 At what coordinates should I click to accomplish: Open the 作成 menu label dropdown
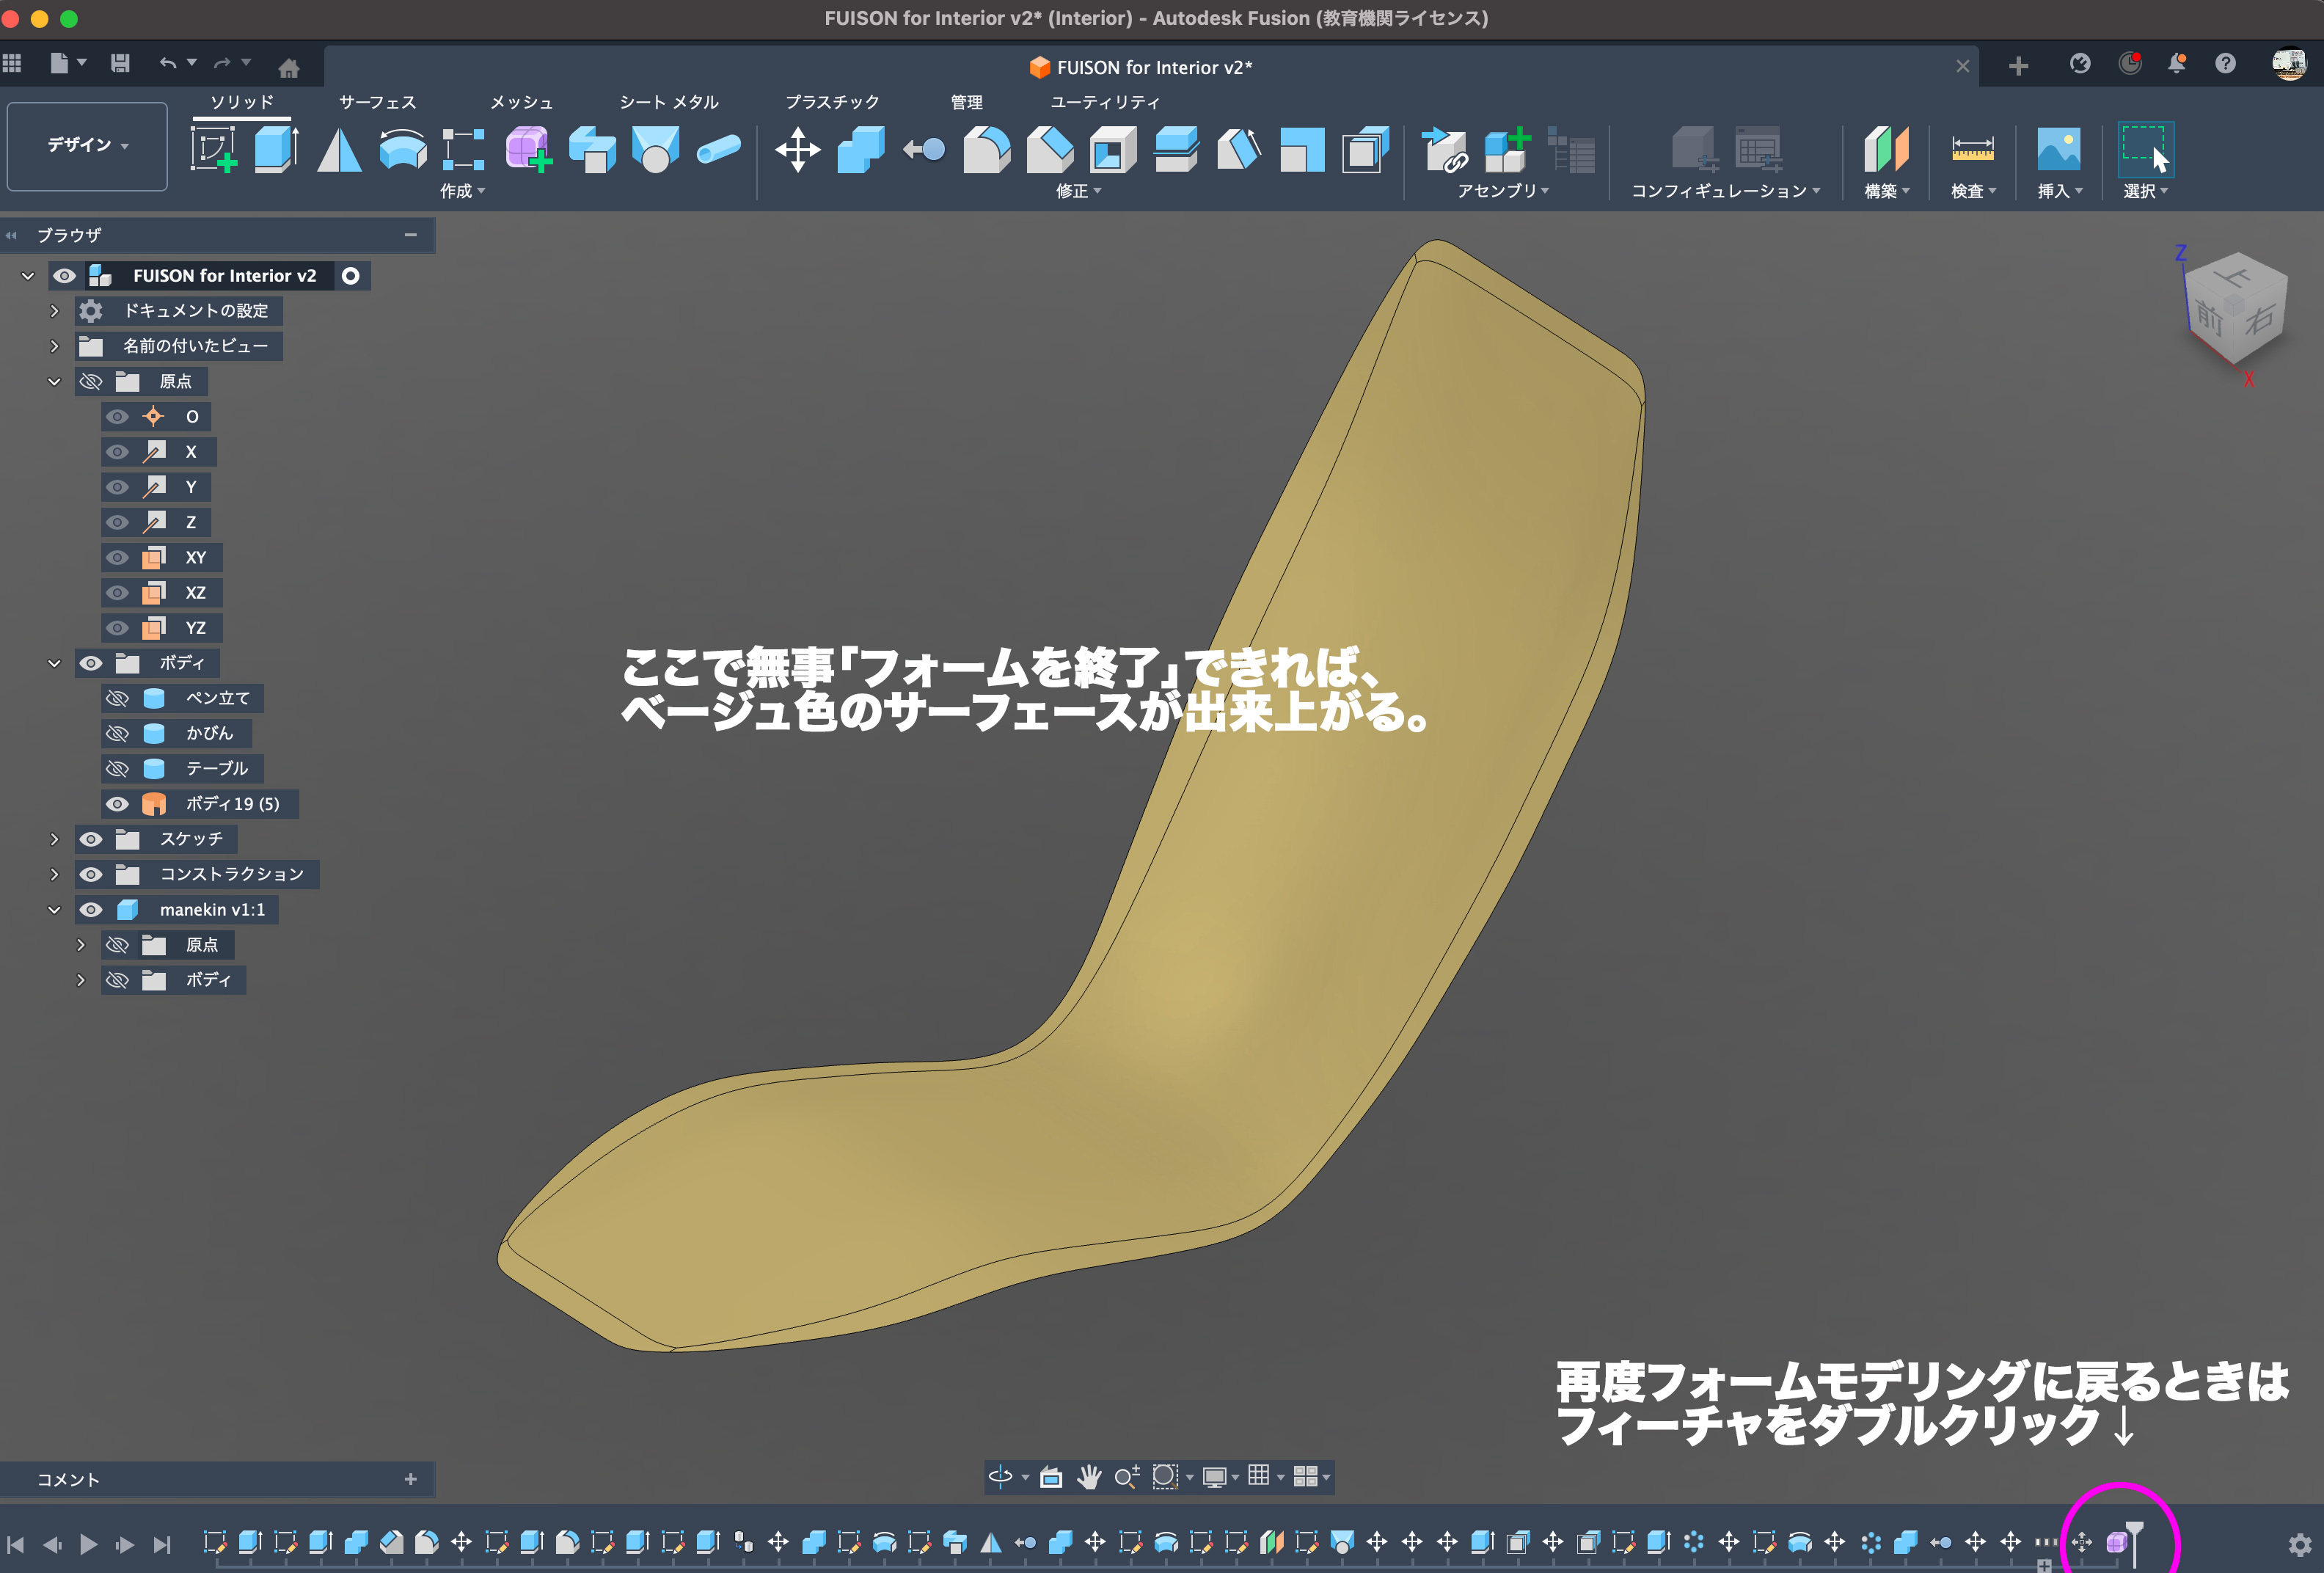click(462, 191)
